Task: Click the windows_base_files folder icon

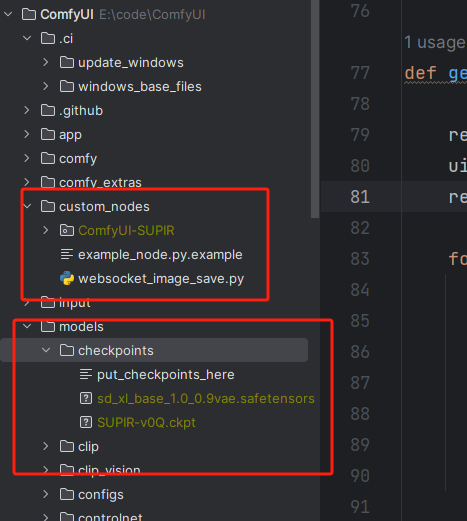Action: click(67, 86)
